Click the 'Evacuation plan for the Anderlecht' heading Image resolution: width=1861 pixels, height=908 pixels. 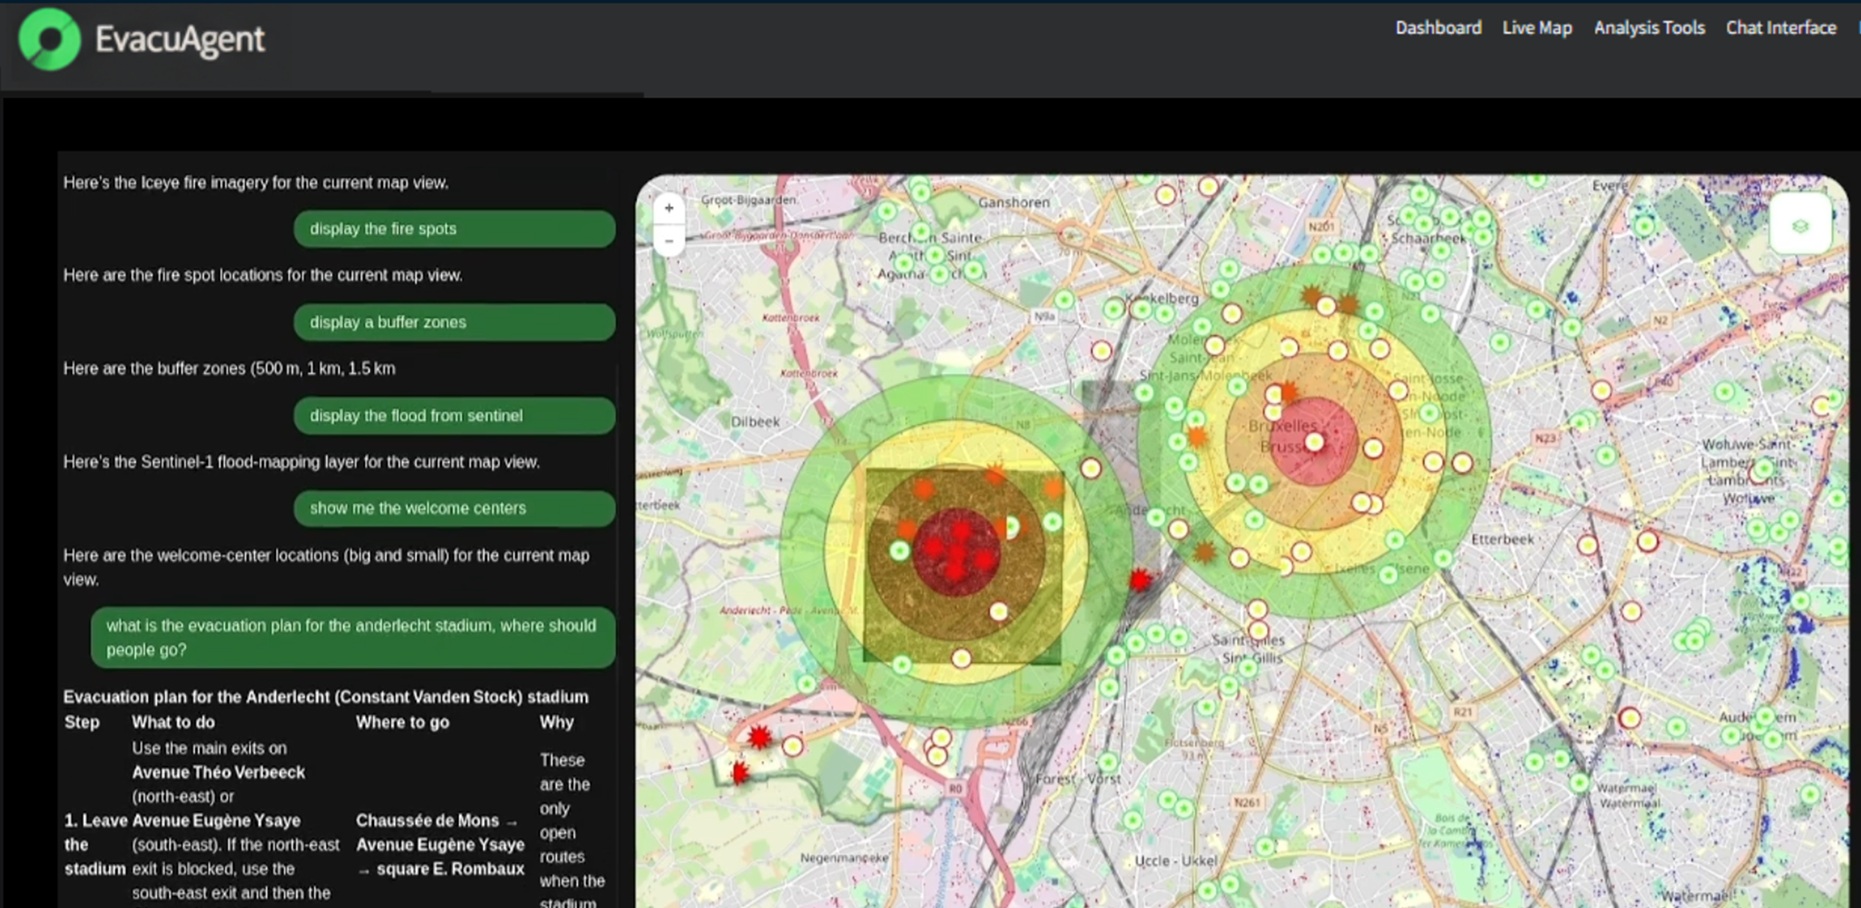[x=326, y=697]
